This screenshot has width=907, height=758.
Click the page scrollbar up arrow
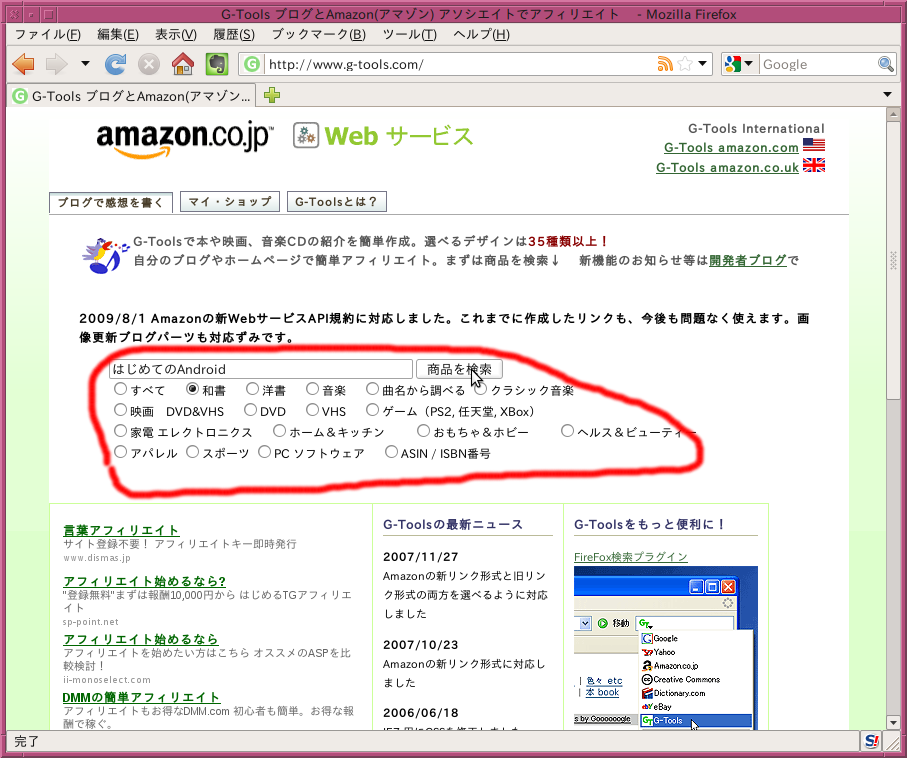point(893,114)
